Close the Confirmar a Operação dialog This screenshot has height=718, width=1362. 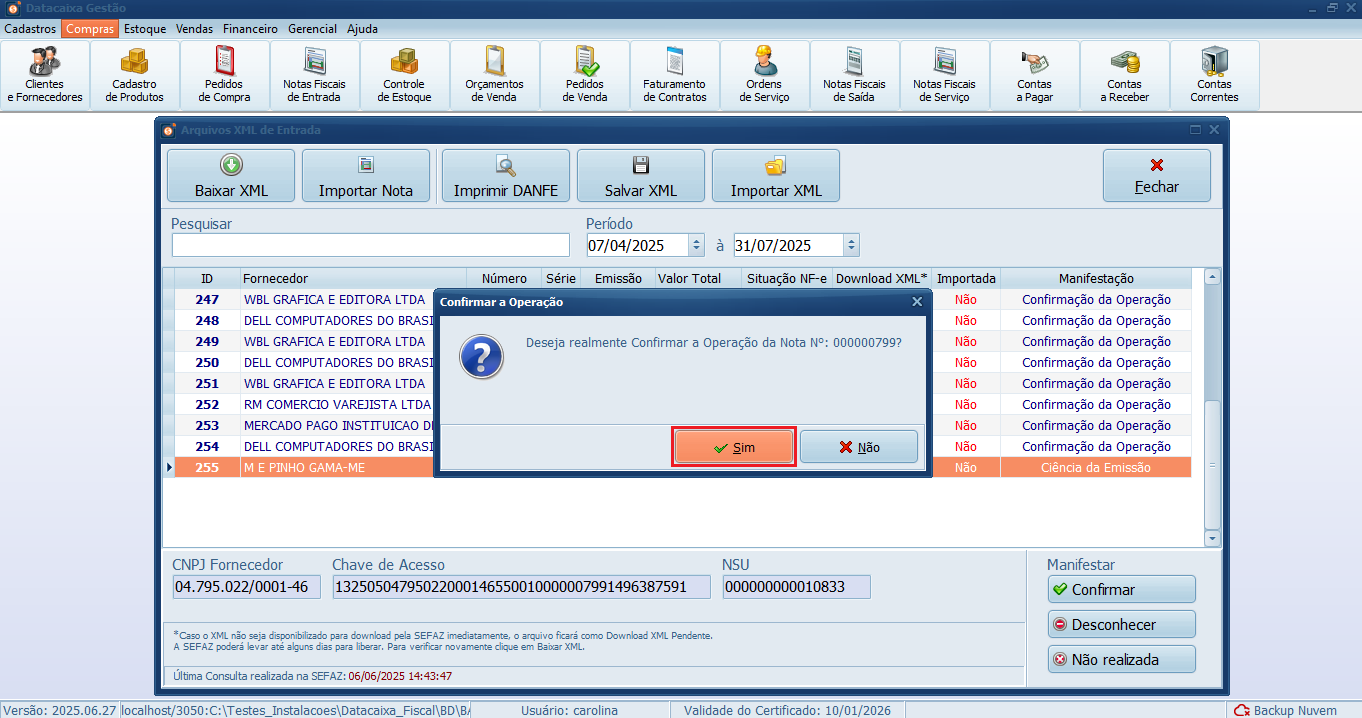click(x=917, y=301)
